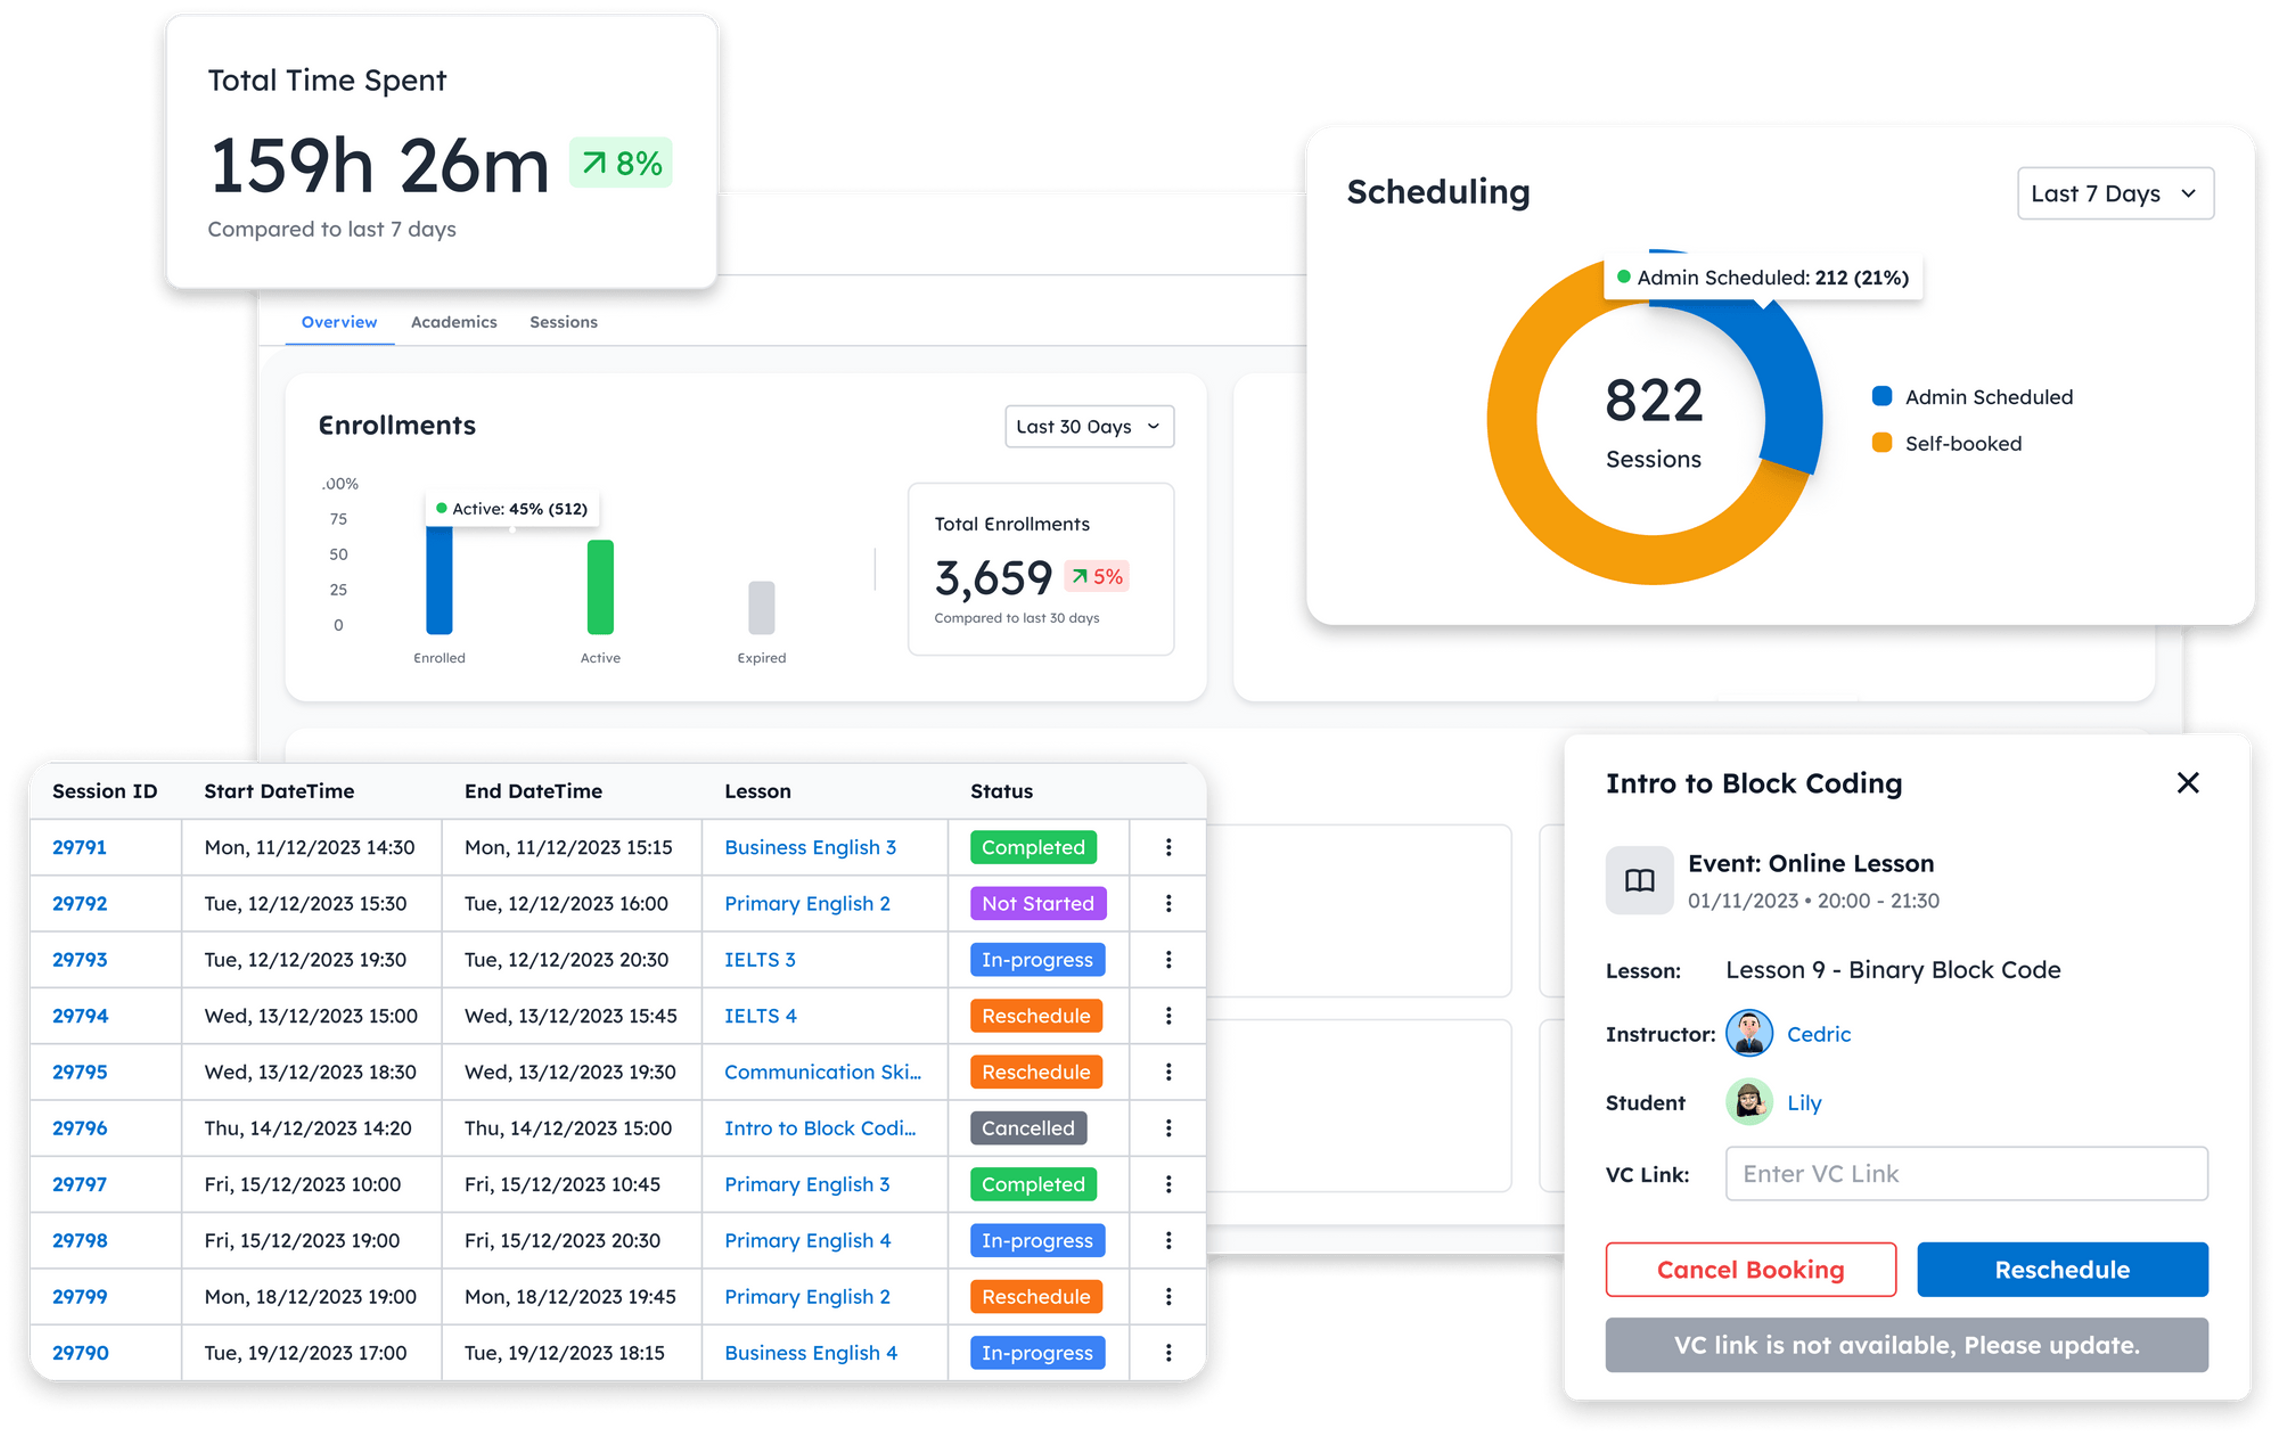Screen dimensions: 2280x1436
Task: Open the Last 30 Days dropdown
Action: pyautogui.click(x=1088, y=427)
